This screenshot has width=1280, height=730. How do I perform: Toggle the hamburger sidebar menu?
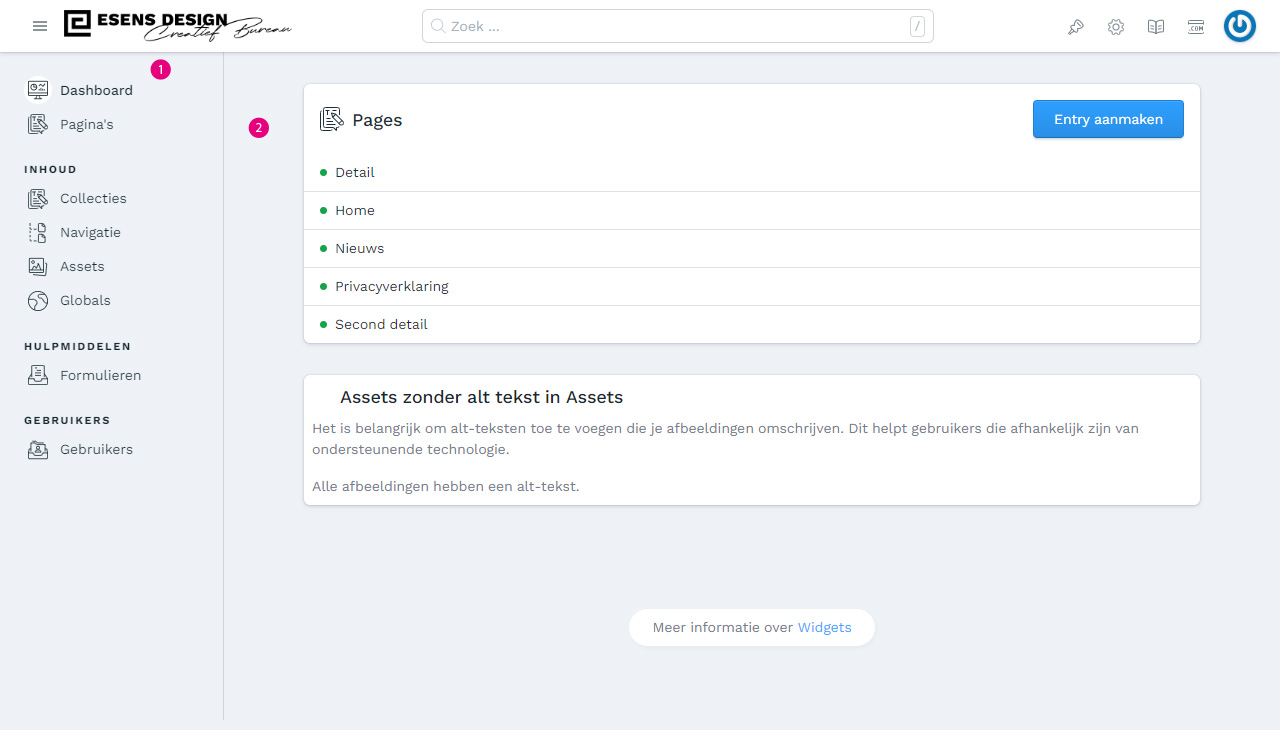point(40,26)
